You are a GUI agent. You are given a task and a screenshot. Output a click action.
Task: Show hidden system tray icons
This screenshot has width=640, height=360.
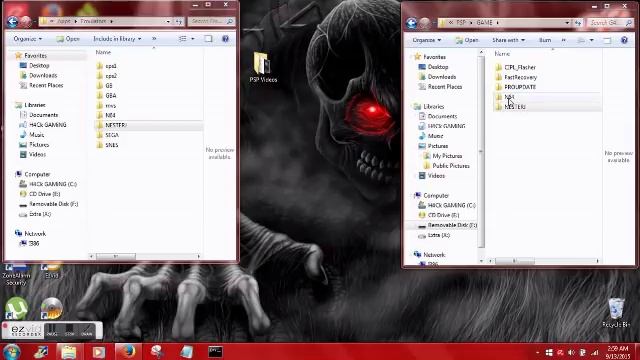pos(537,352)
